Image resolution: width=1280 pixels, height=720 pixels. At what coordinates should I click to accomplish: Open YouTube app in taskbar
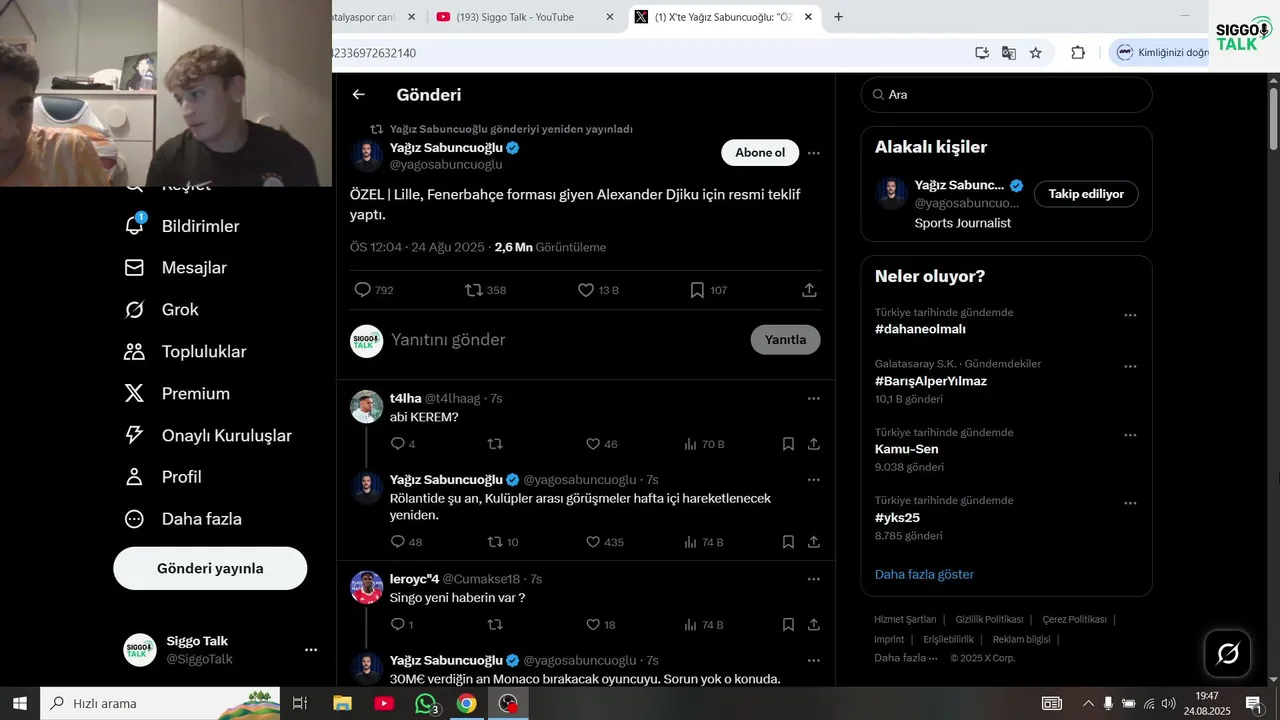[384, 703]
